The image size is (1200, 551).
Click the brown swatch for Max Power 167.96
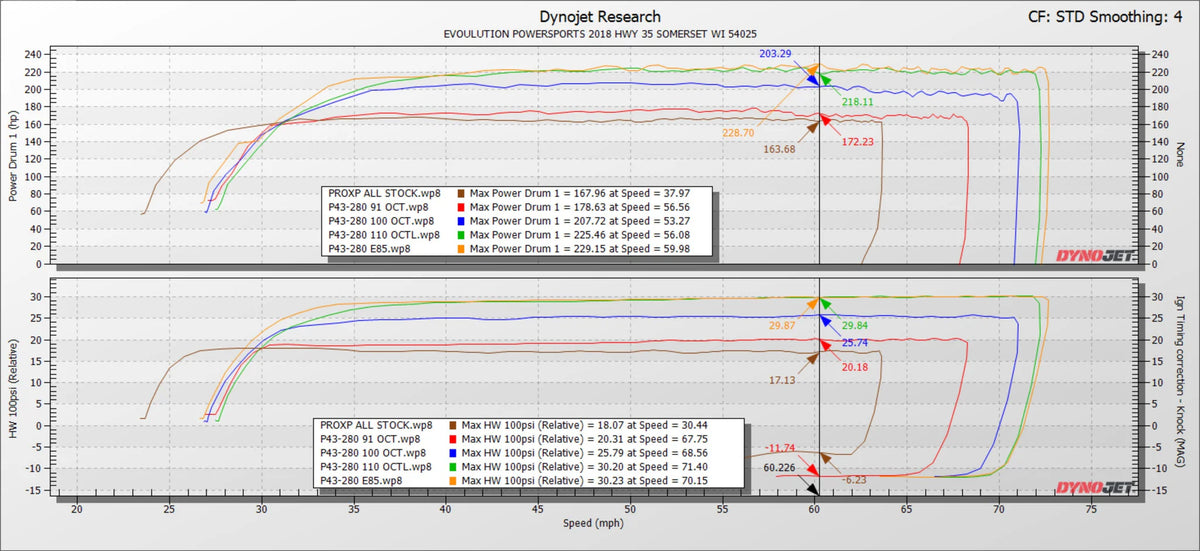[x=460, y=193]
